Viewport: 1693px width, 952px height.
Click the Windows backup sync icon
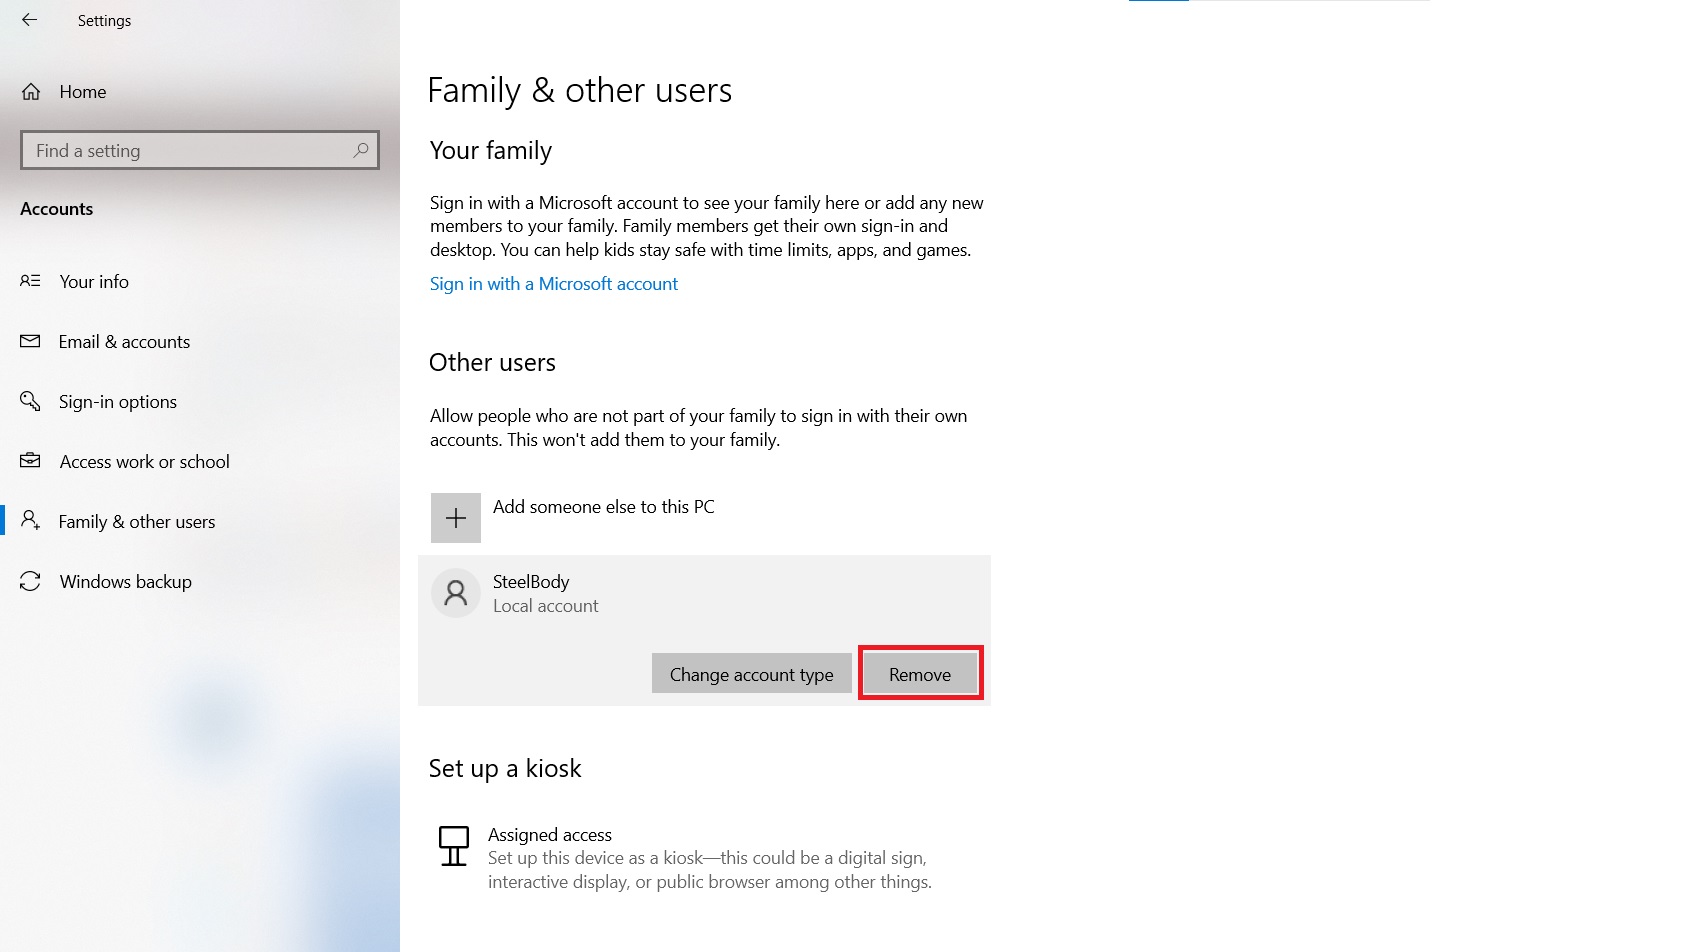tap(30, 581)
